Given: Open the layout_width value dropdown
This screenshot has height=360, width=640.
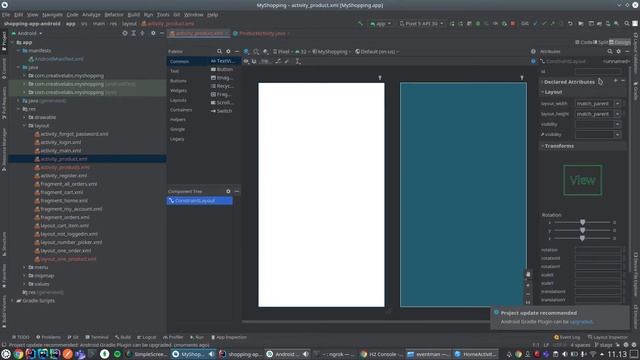Looking at the screenshot, I should [617, 104].
